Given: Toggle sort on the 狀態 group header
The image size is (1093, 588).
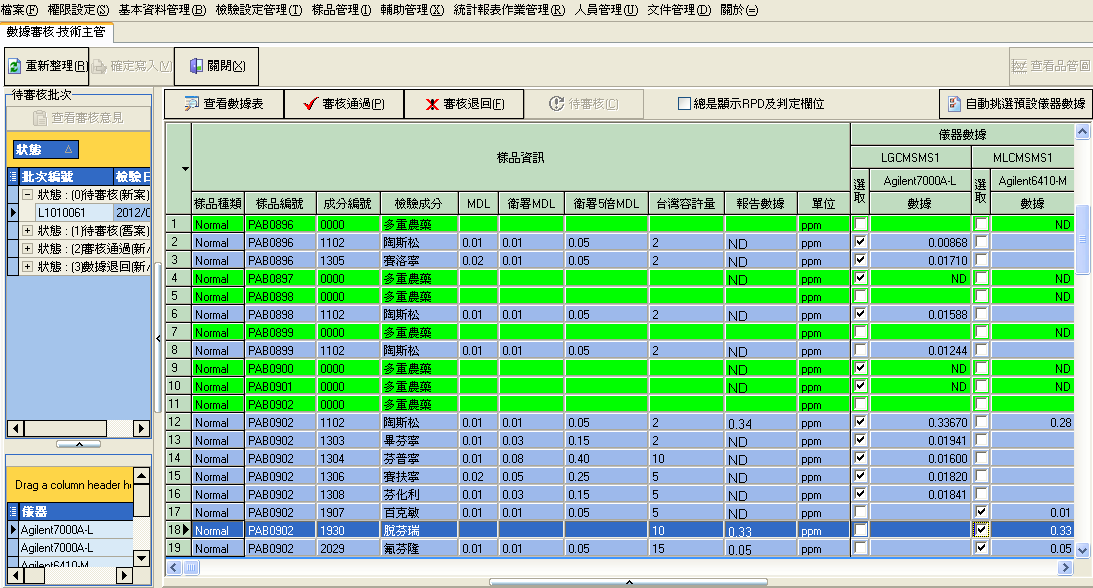Looking at the screenshot, I should pos(45,150).
